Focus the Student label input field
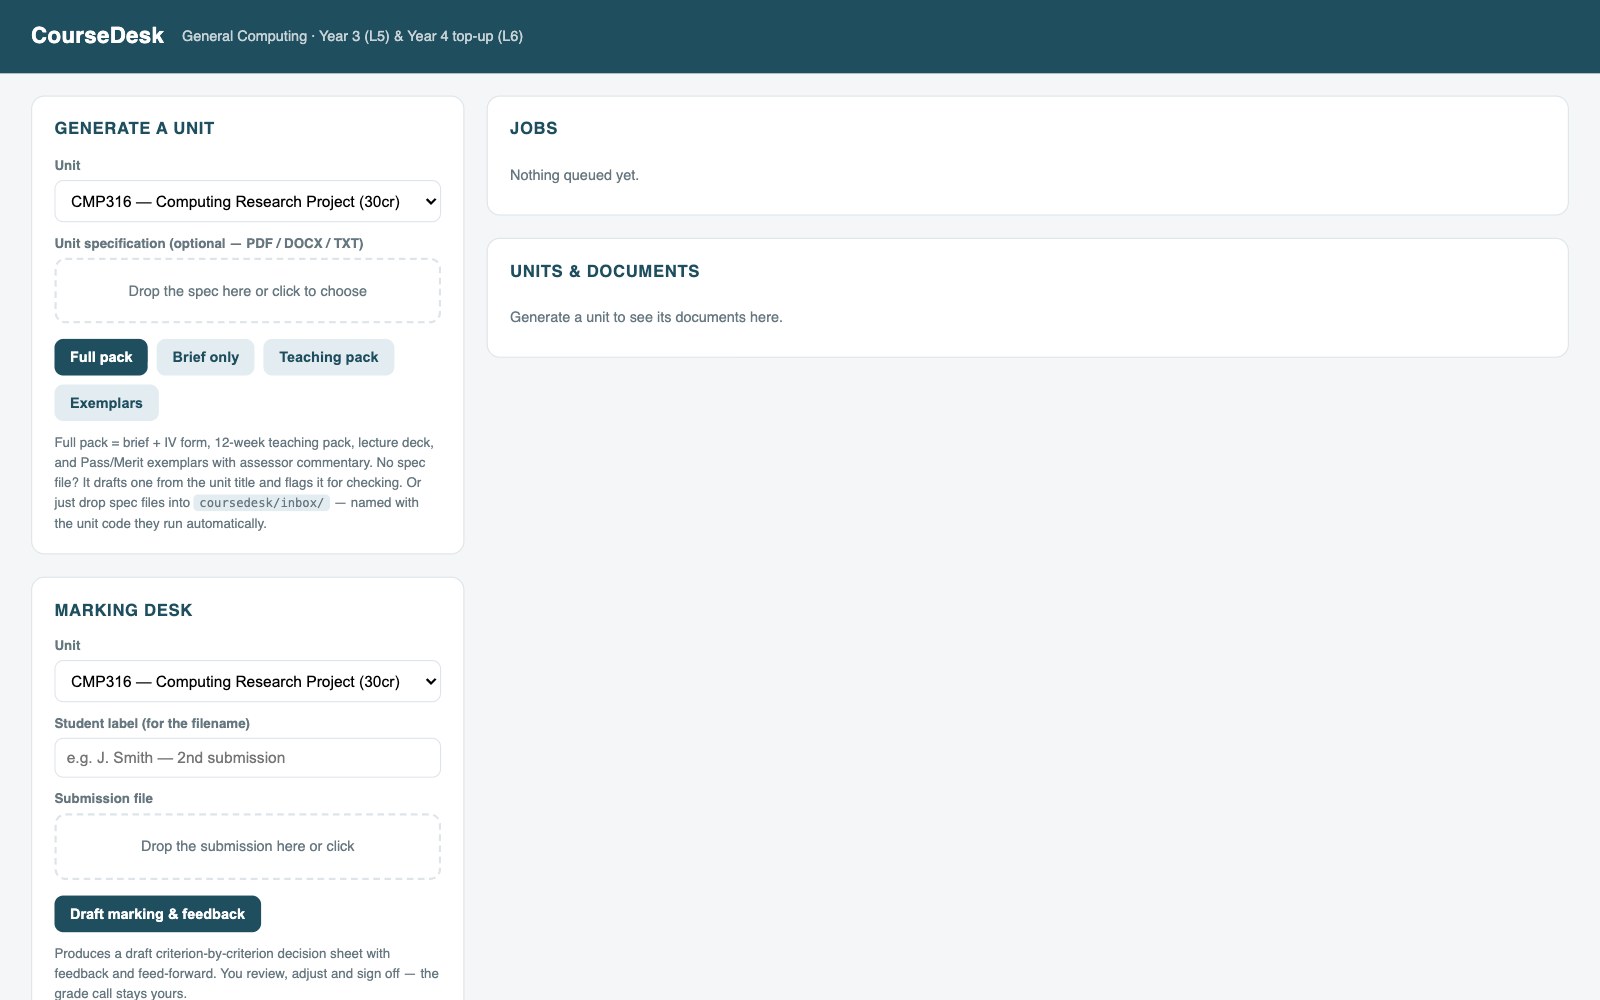The image size is (1600, 1000). pos(247,758)
